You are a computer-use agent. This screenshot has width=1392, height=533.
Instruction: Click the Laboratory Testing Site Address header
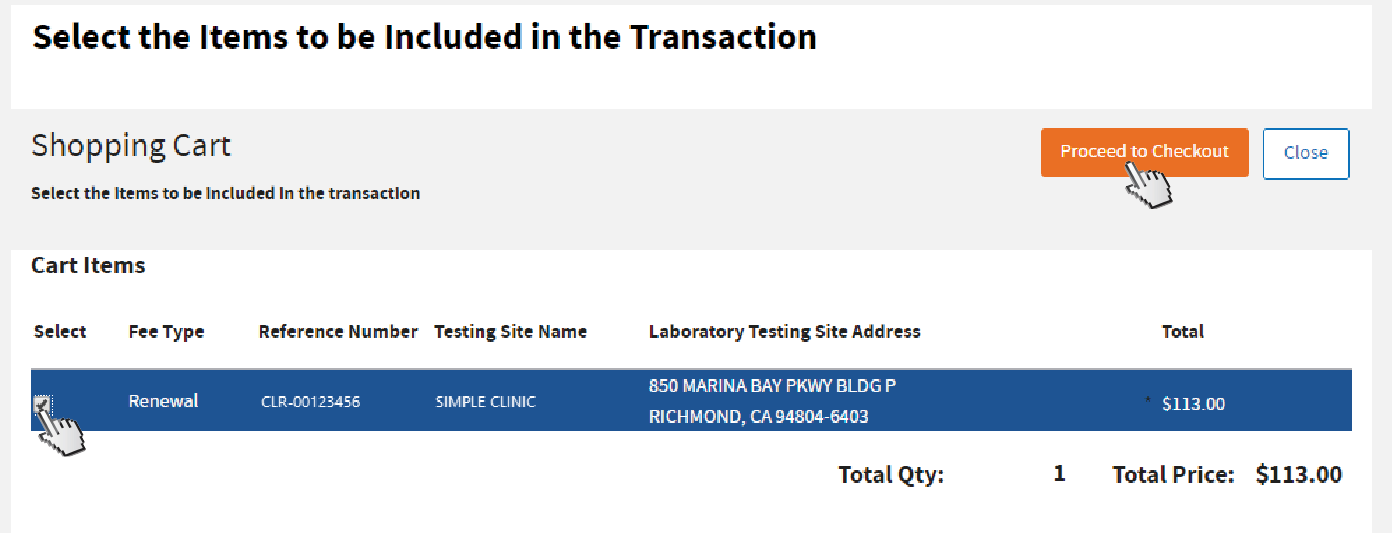784,332
